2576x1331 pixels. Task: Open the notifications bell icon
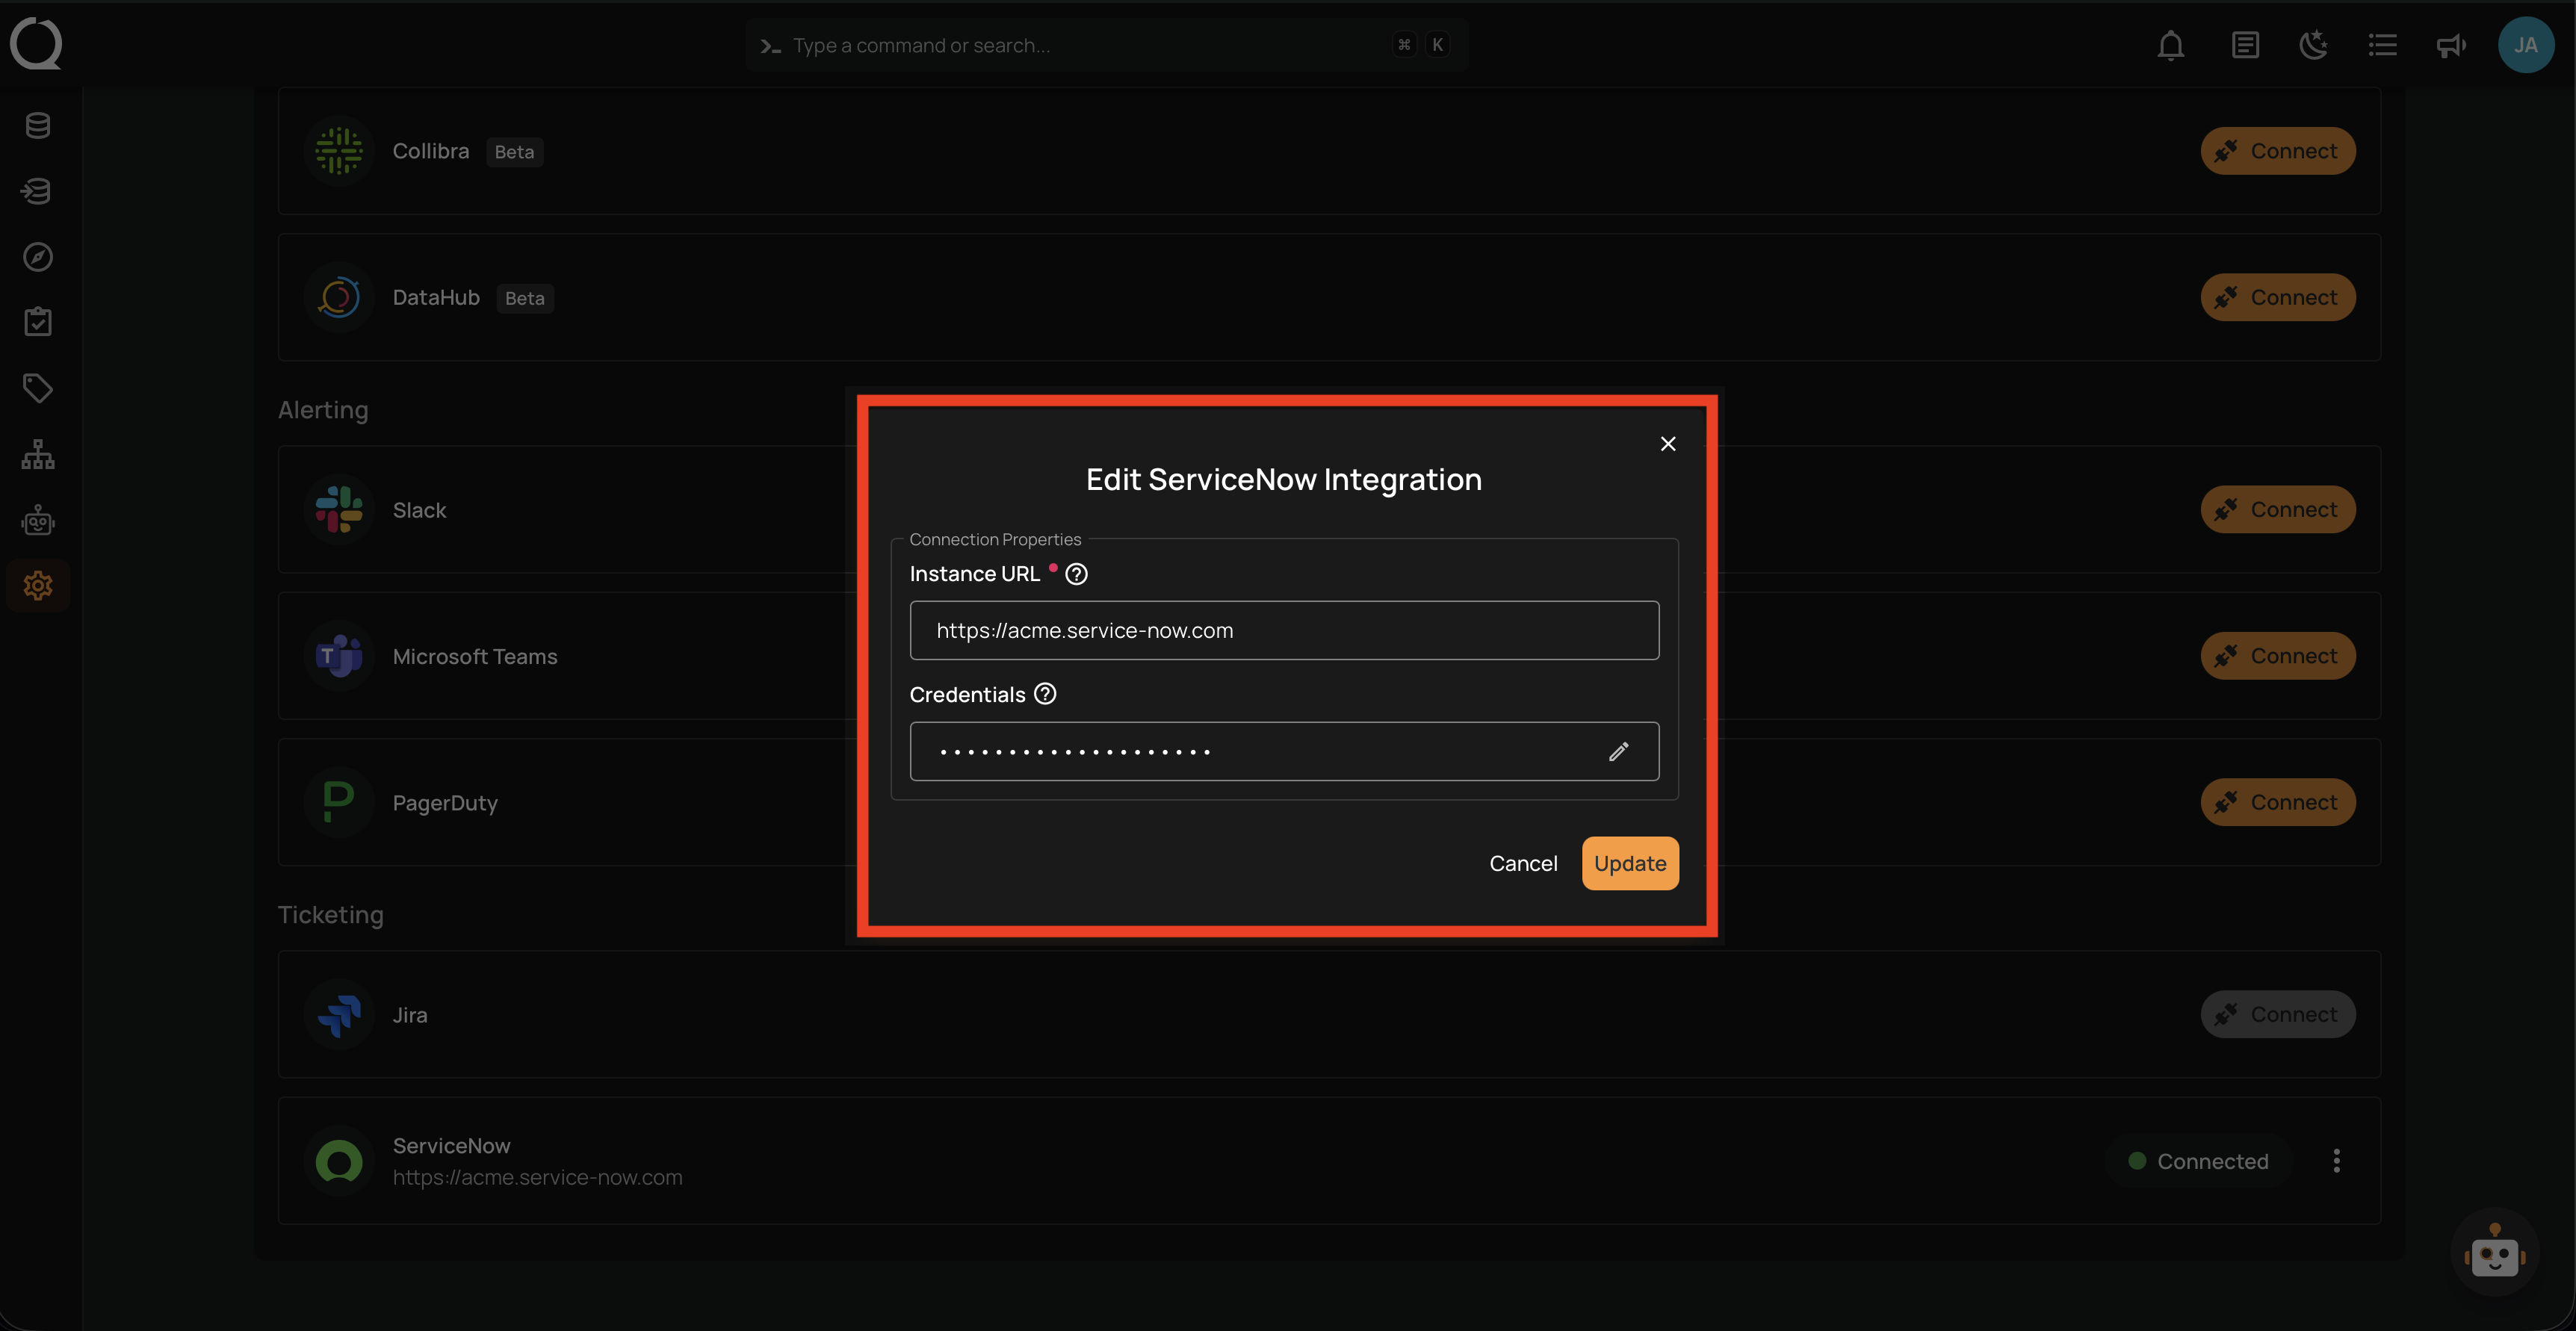click(x=2170, y=46)
